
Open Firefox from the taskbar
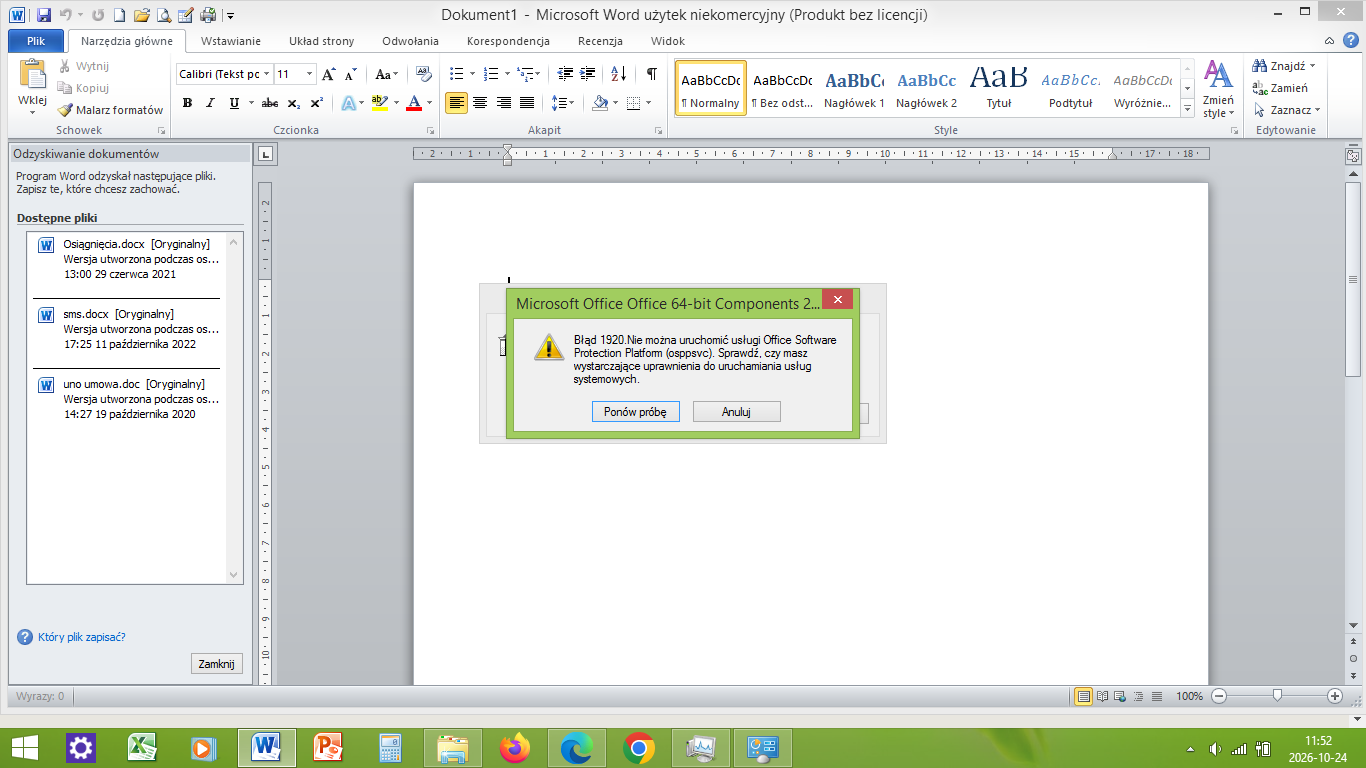[x=516, y=748]
